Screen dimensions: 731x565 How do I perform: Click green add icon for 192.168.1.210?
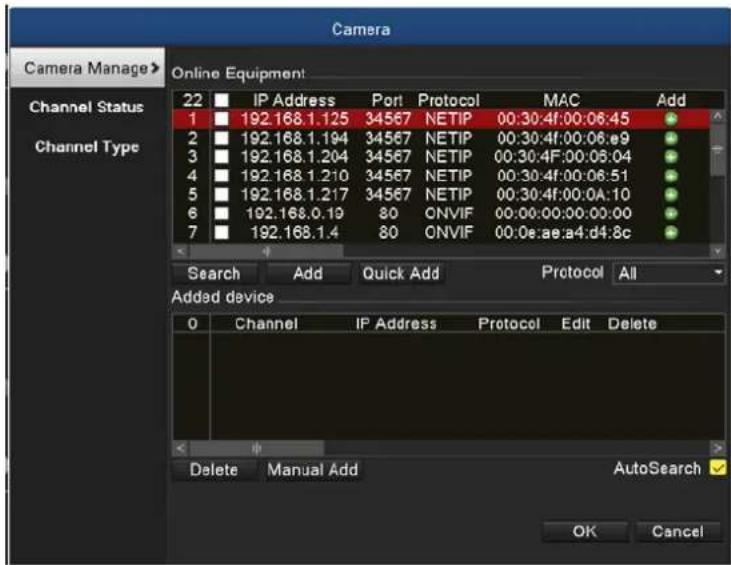click(x=670, y=176)
